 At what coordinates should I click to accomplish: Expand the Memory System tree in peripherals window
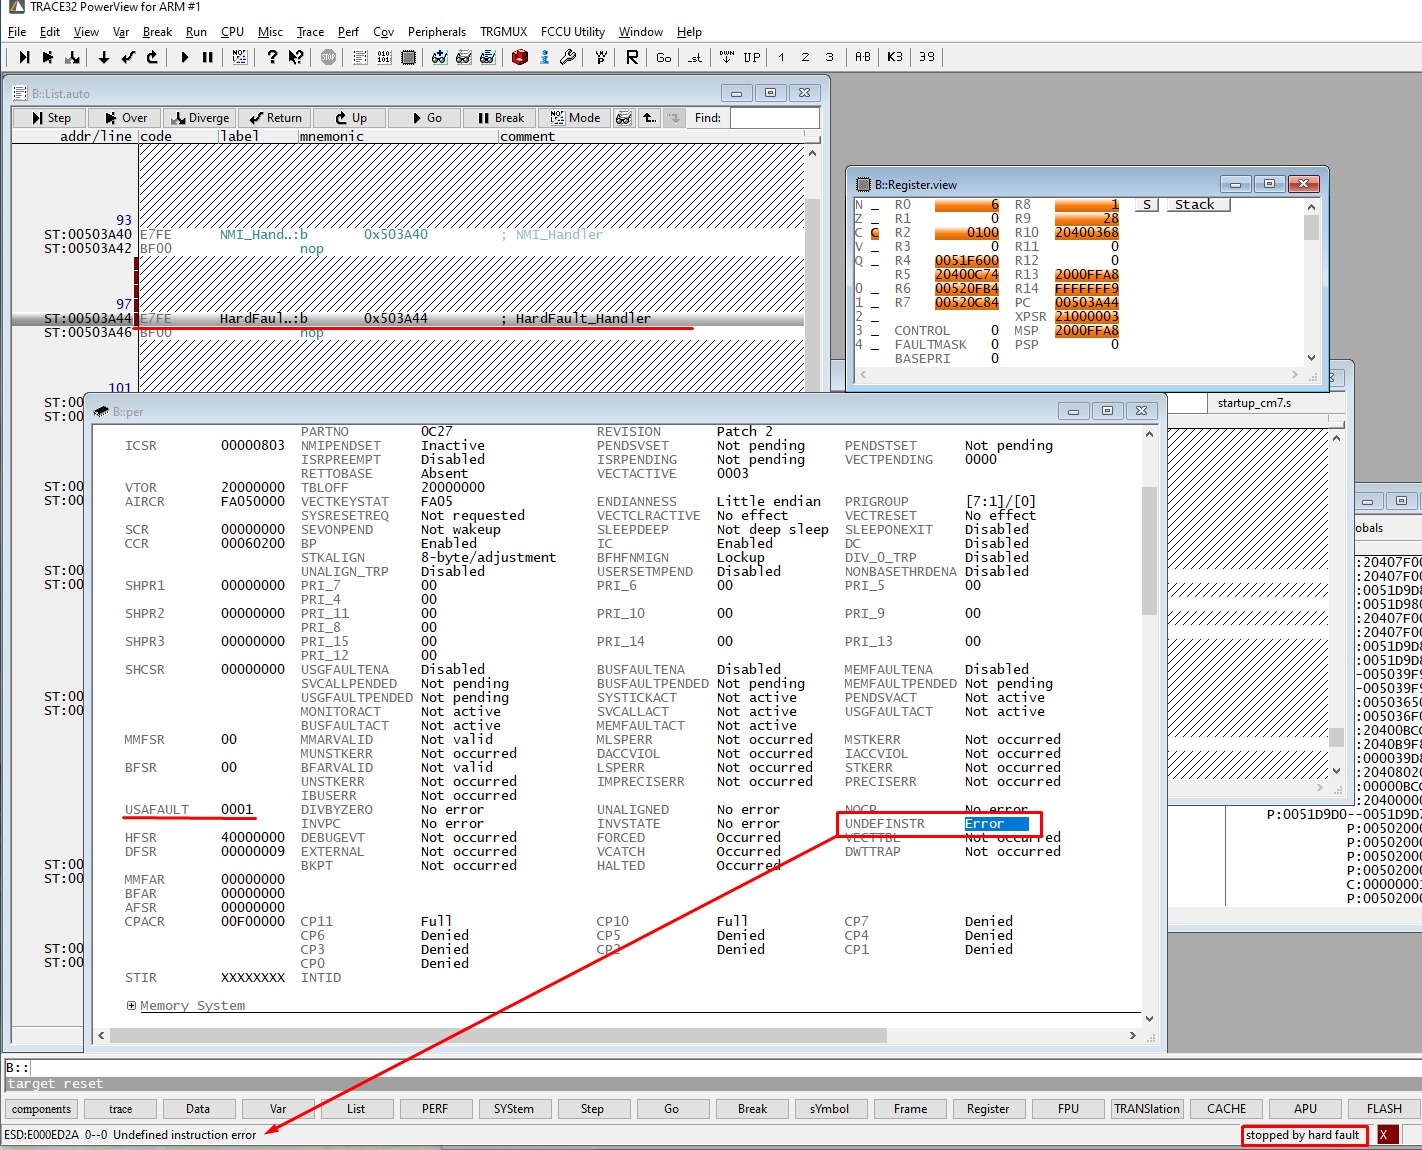(131, 1005)
